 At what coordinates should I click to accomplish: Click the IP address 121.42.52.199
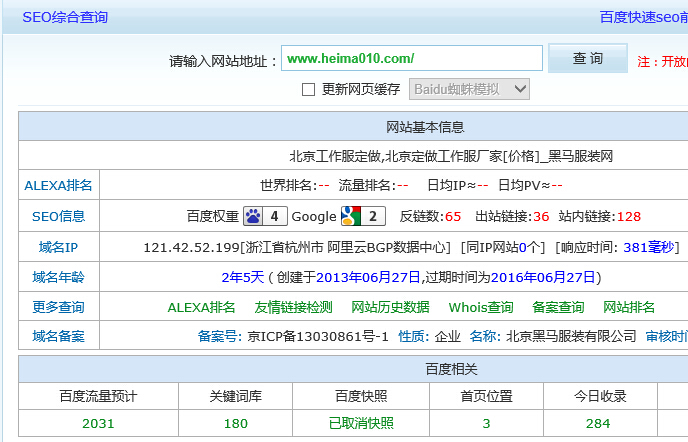(x=191, y=248)
